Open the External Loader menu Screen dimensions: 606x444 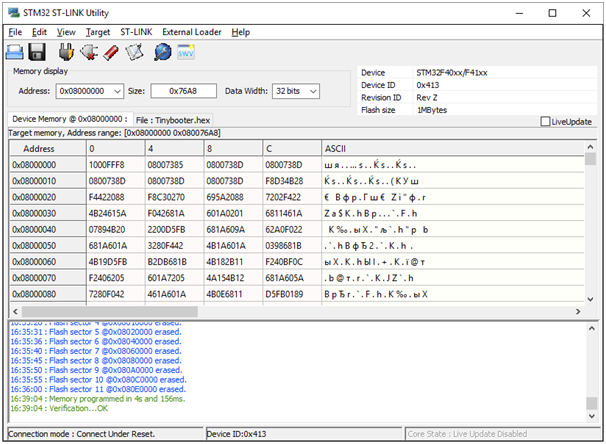(192, 32)
